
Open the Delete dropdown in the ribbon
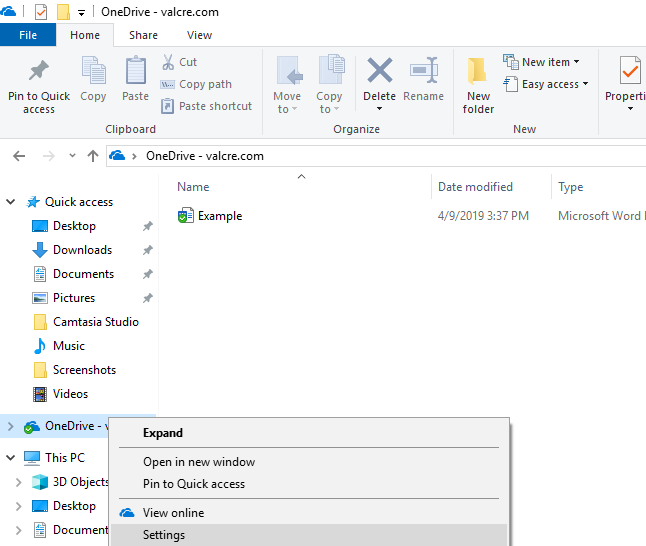(x=380, y=108)
